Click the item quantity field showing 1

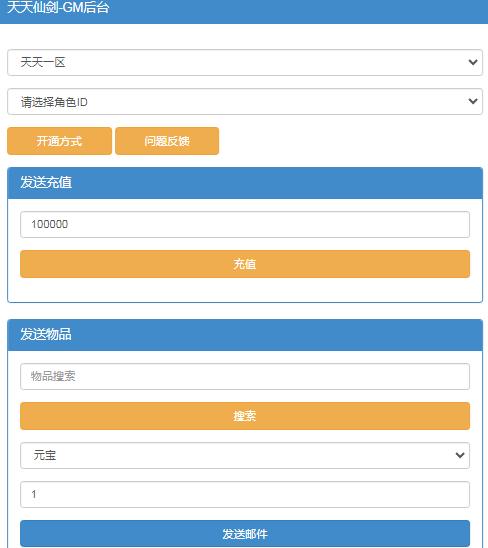point(245,495)
